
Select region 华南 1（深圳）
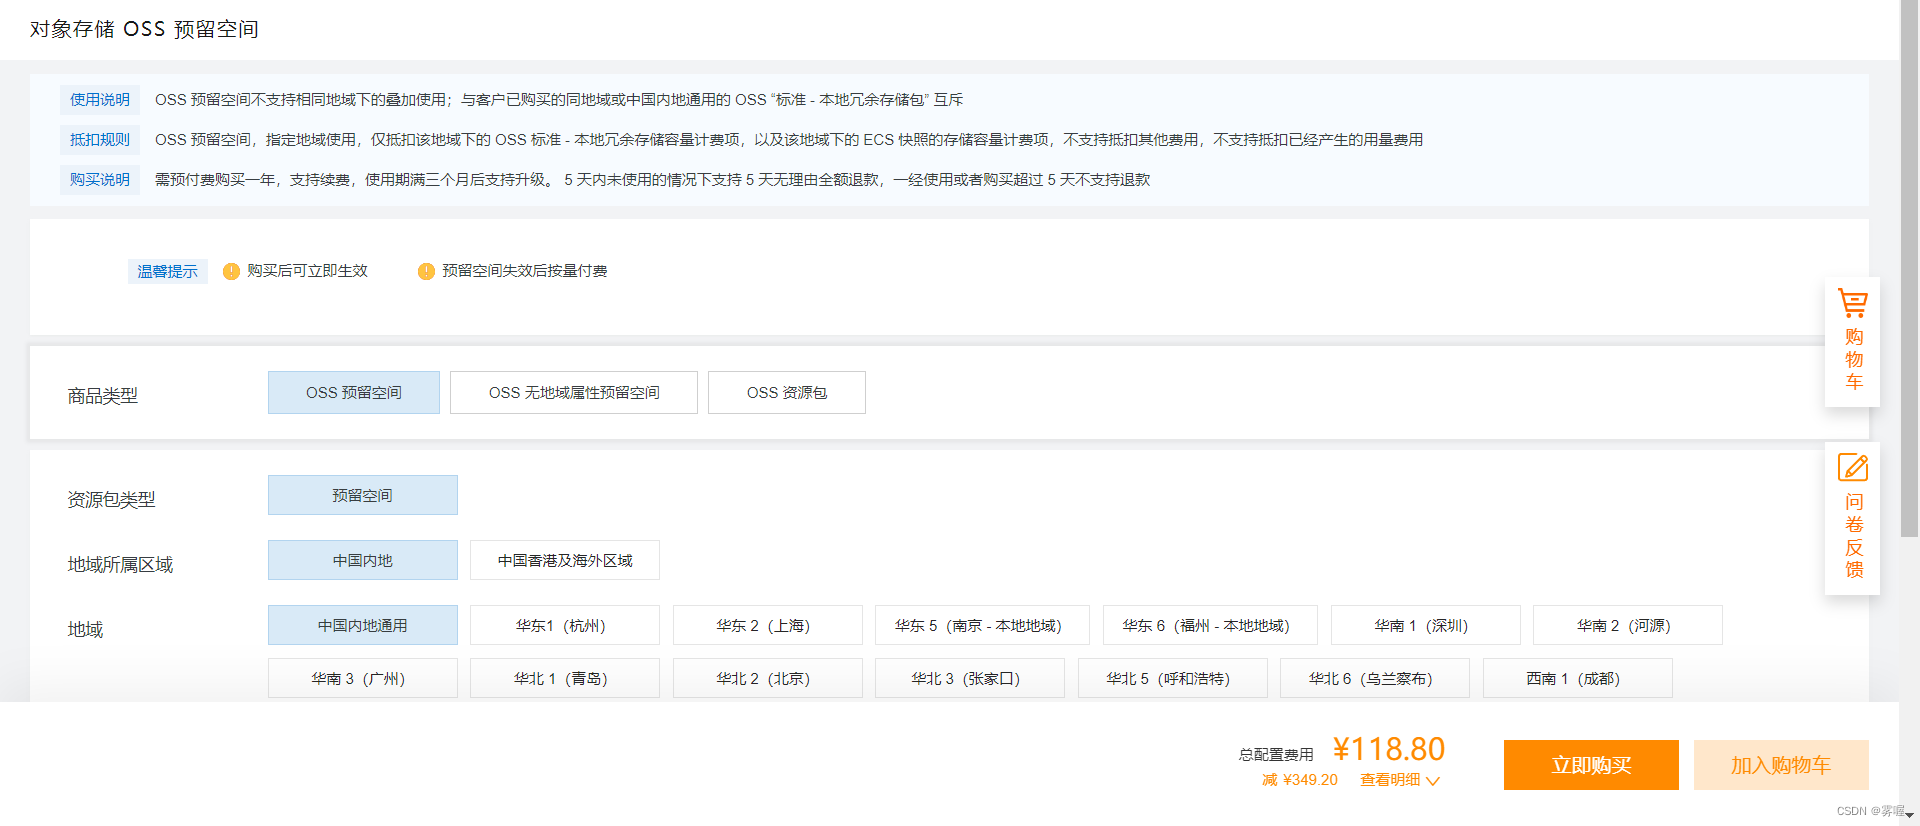click(x=1426, y=625)
